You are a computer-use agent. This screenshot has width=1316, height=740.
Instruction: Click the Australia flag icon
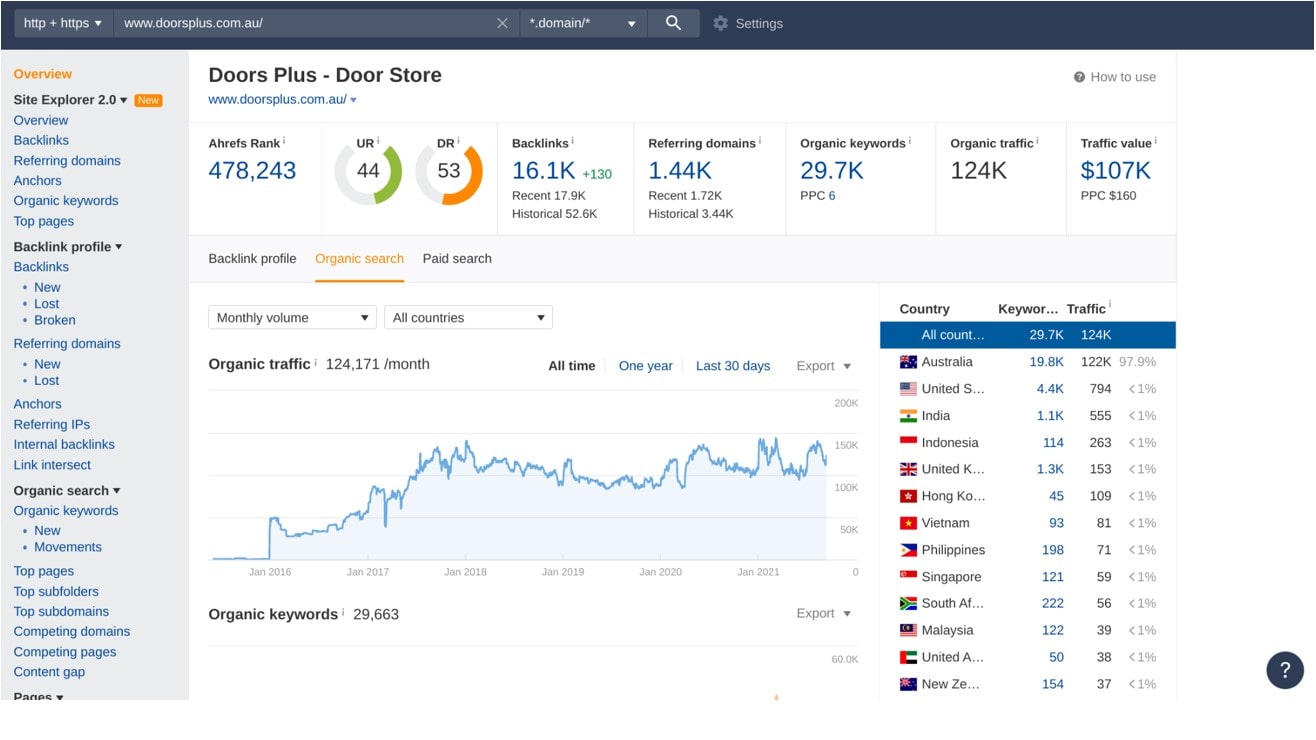[x=908, y=362]
